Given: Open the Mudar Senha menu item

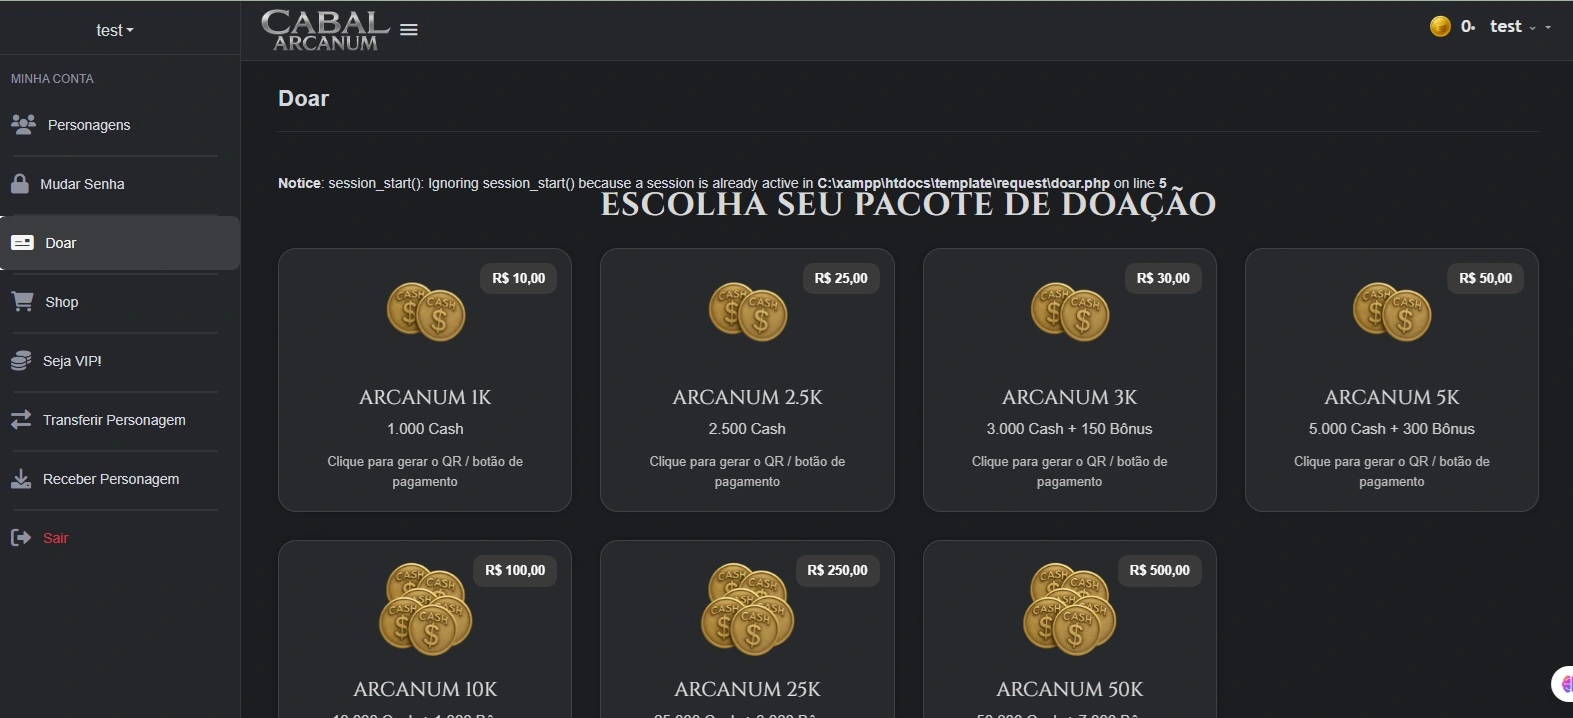Looking at the screenshot, I should click(x=82, y=184).
